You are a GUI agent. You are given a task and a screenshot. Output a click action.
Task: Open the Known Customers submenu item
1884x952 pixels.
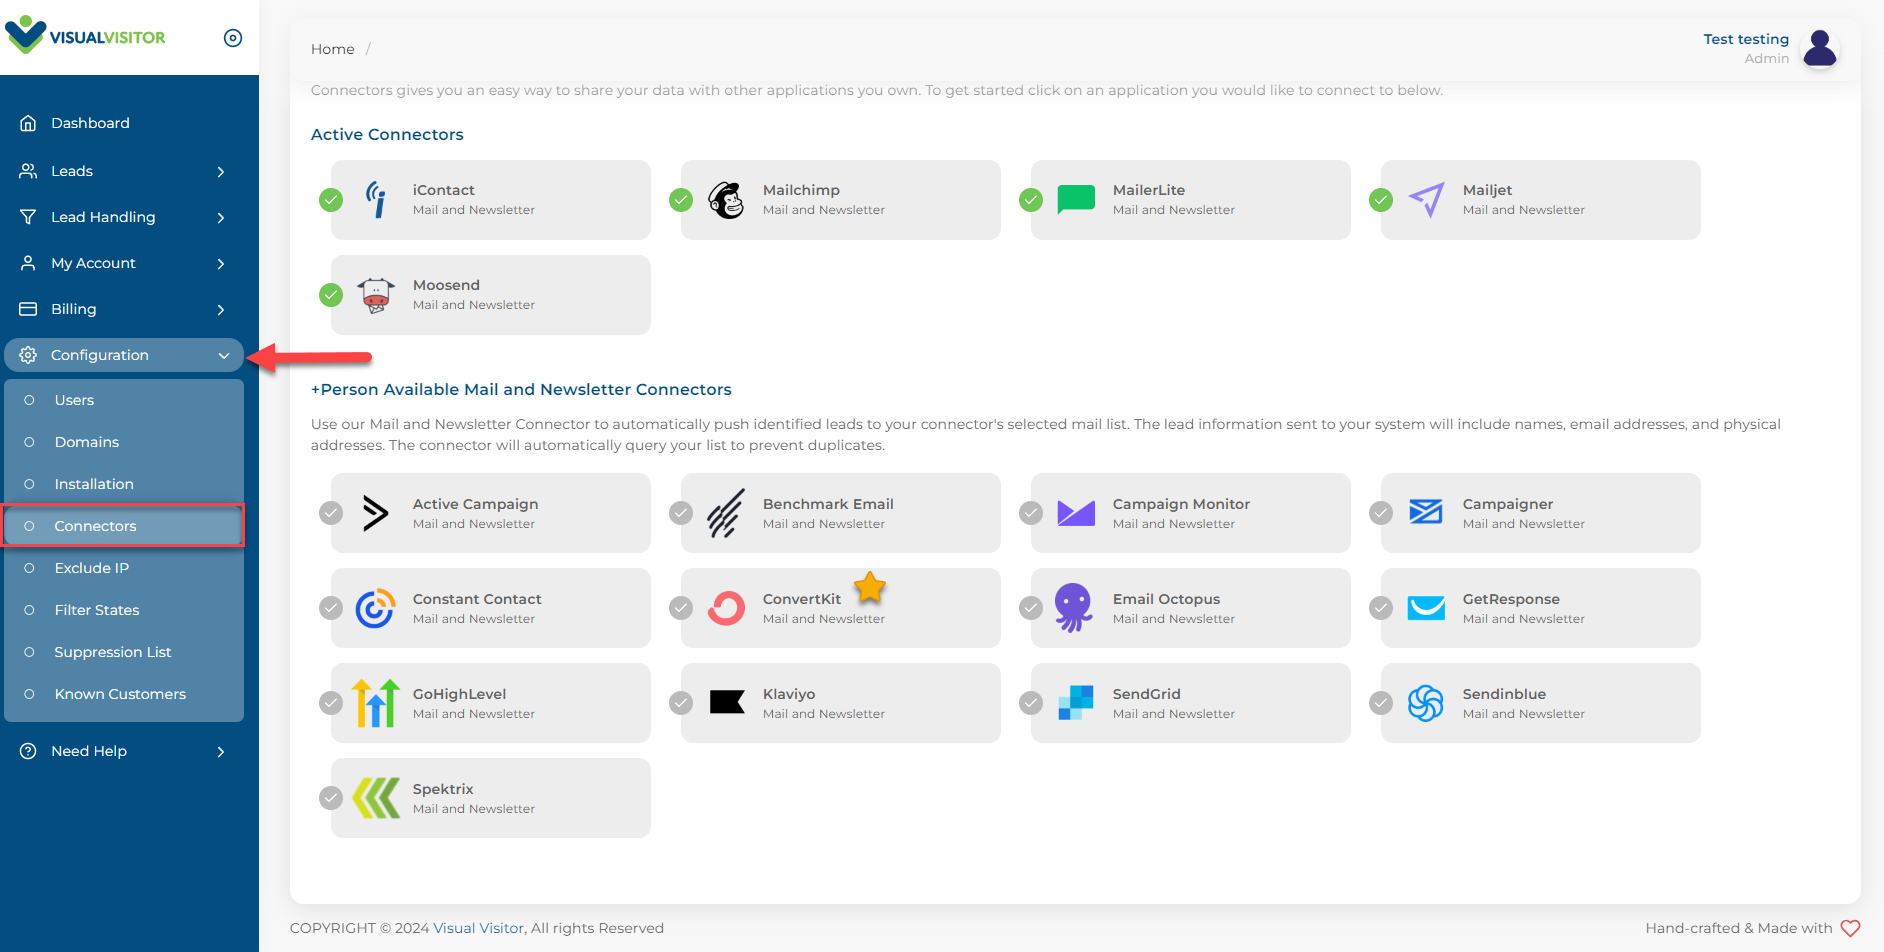click(x=124, y=694)
